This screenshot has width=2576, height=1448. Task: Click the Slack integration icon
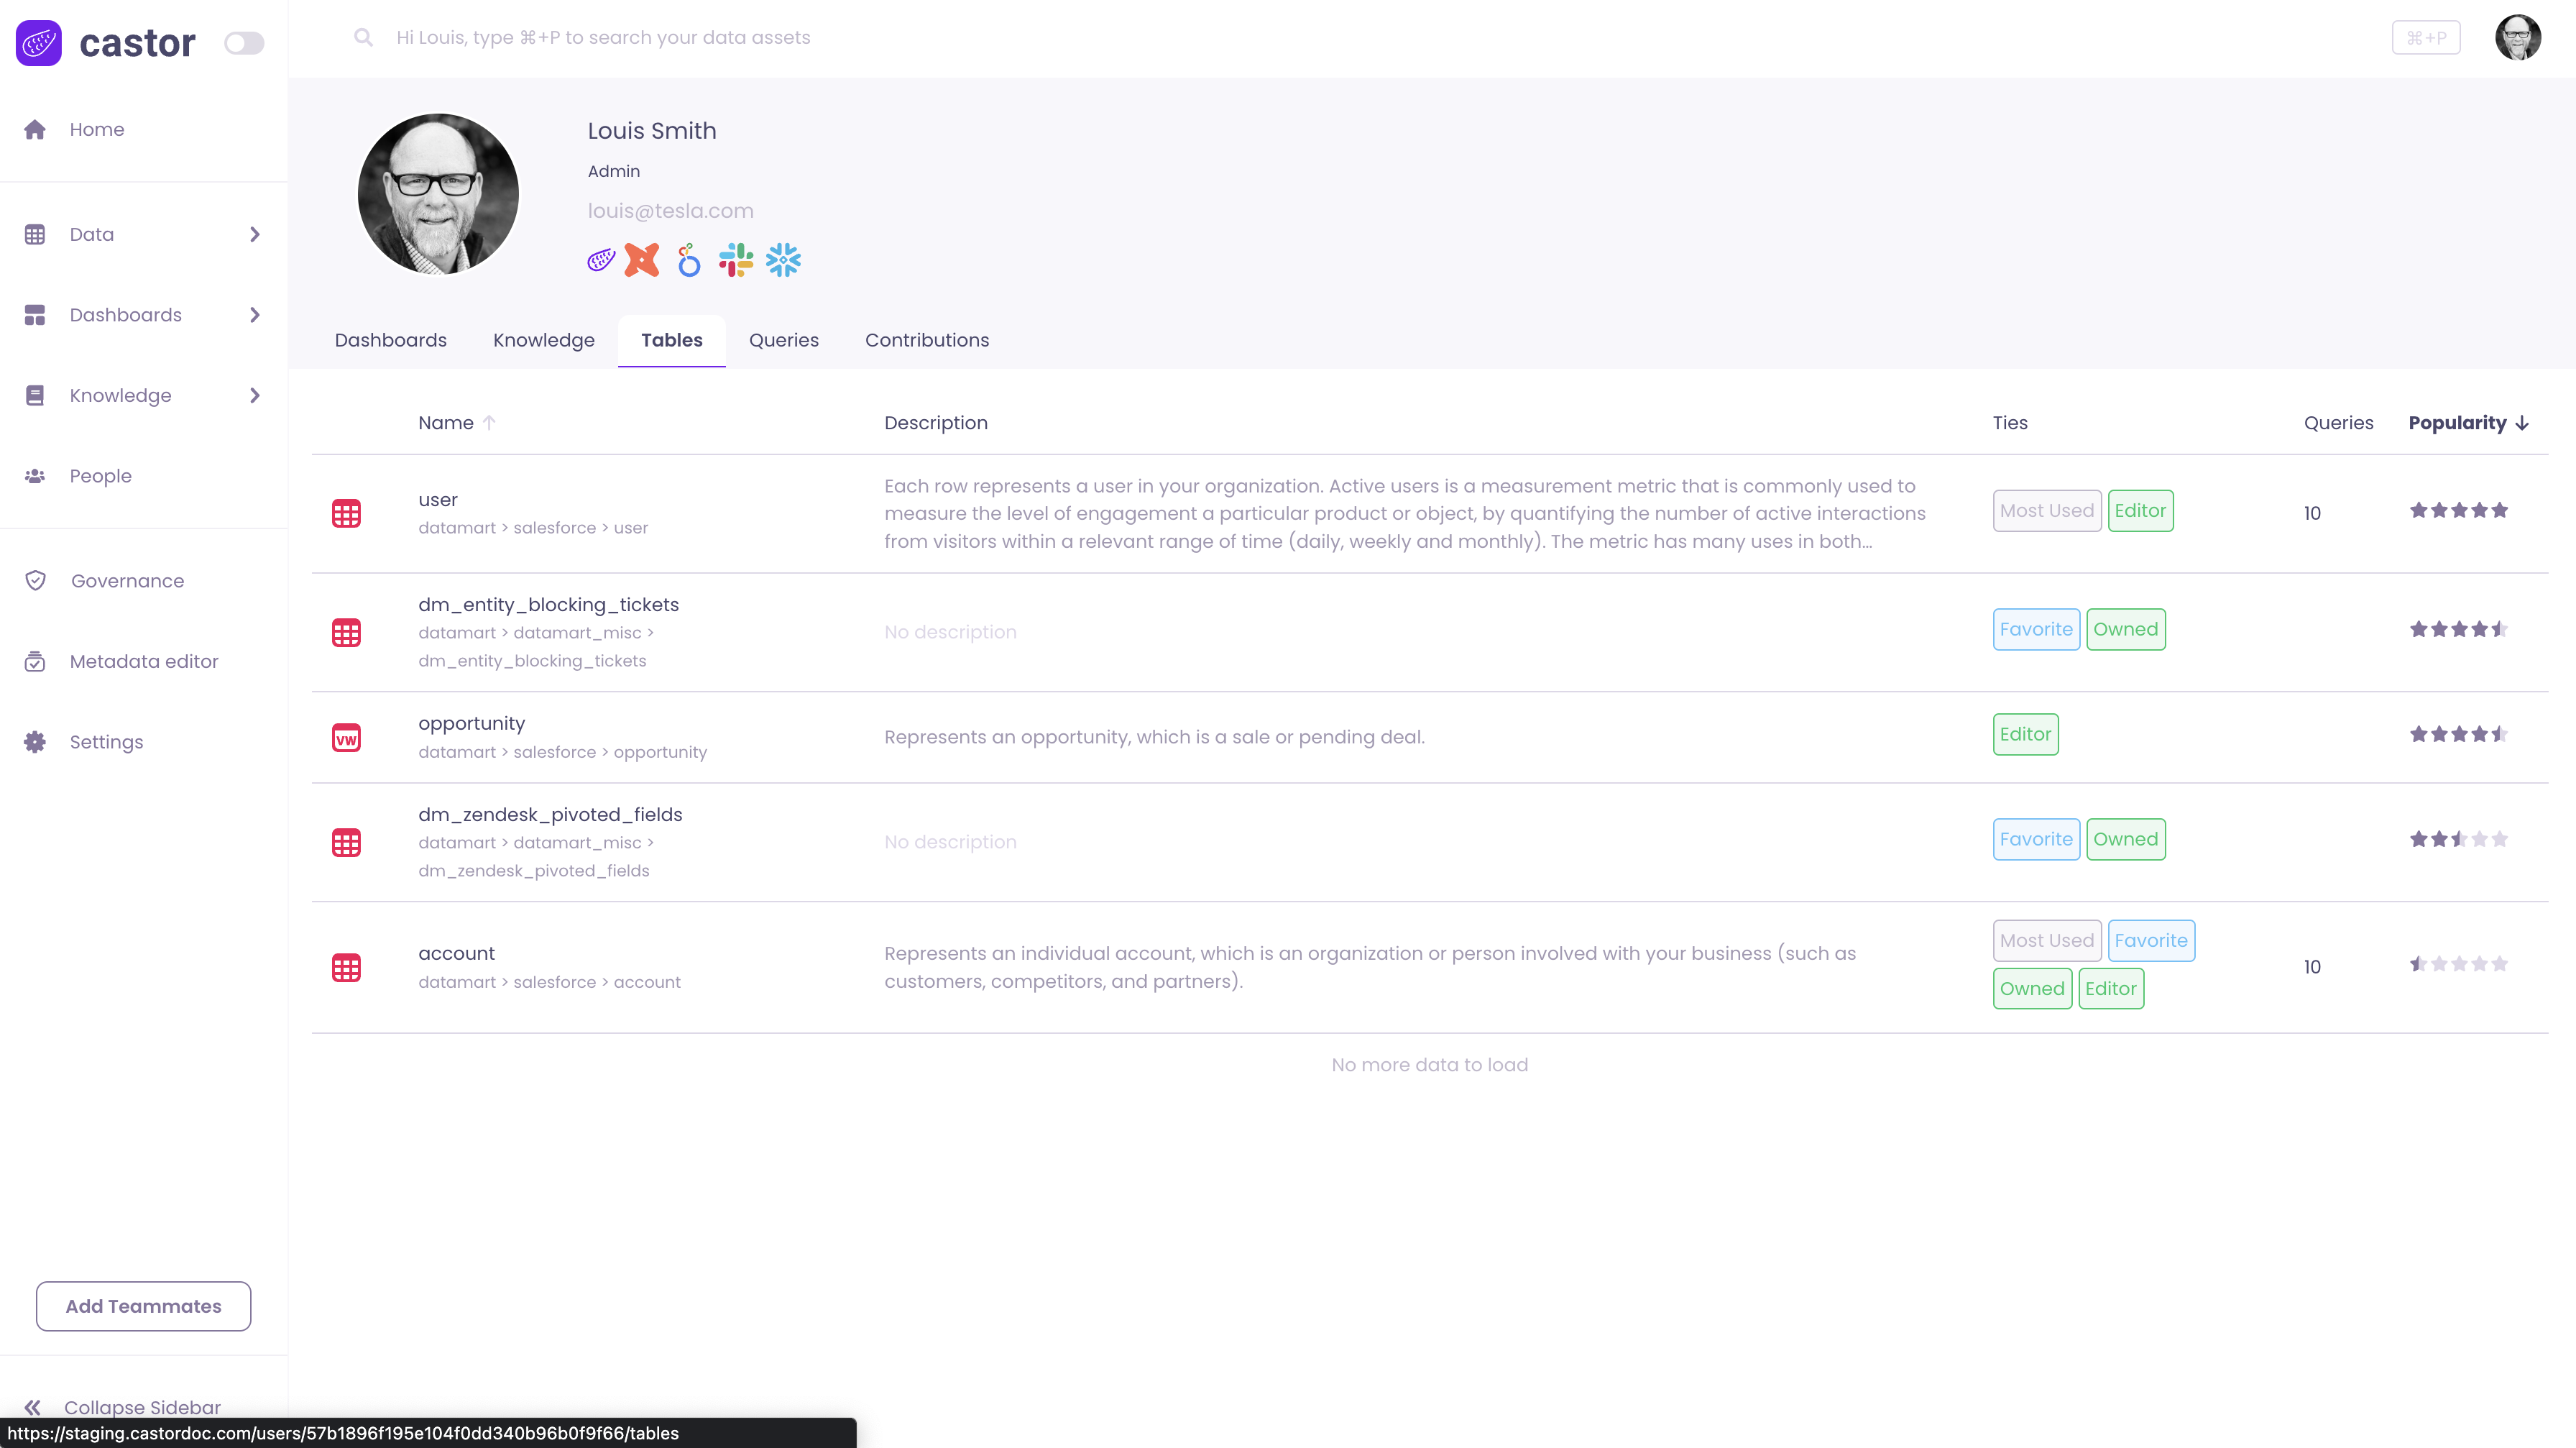click(x=736, y=260)
